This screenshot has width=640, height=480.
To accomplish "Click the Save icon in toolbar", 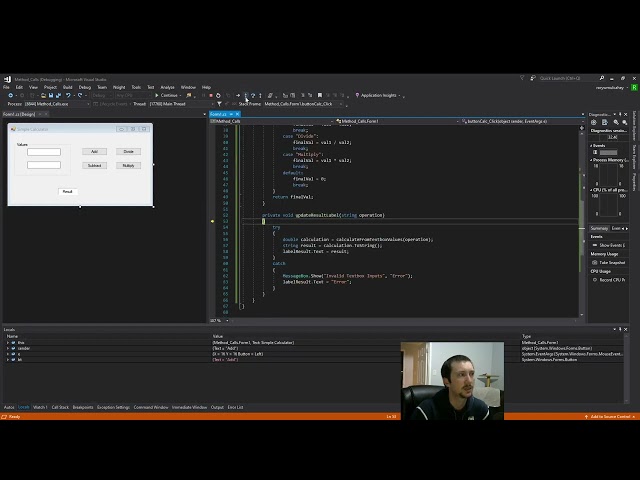I will coord(51,96).
